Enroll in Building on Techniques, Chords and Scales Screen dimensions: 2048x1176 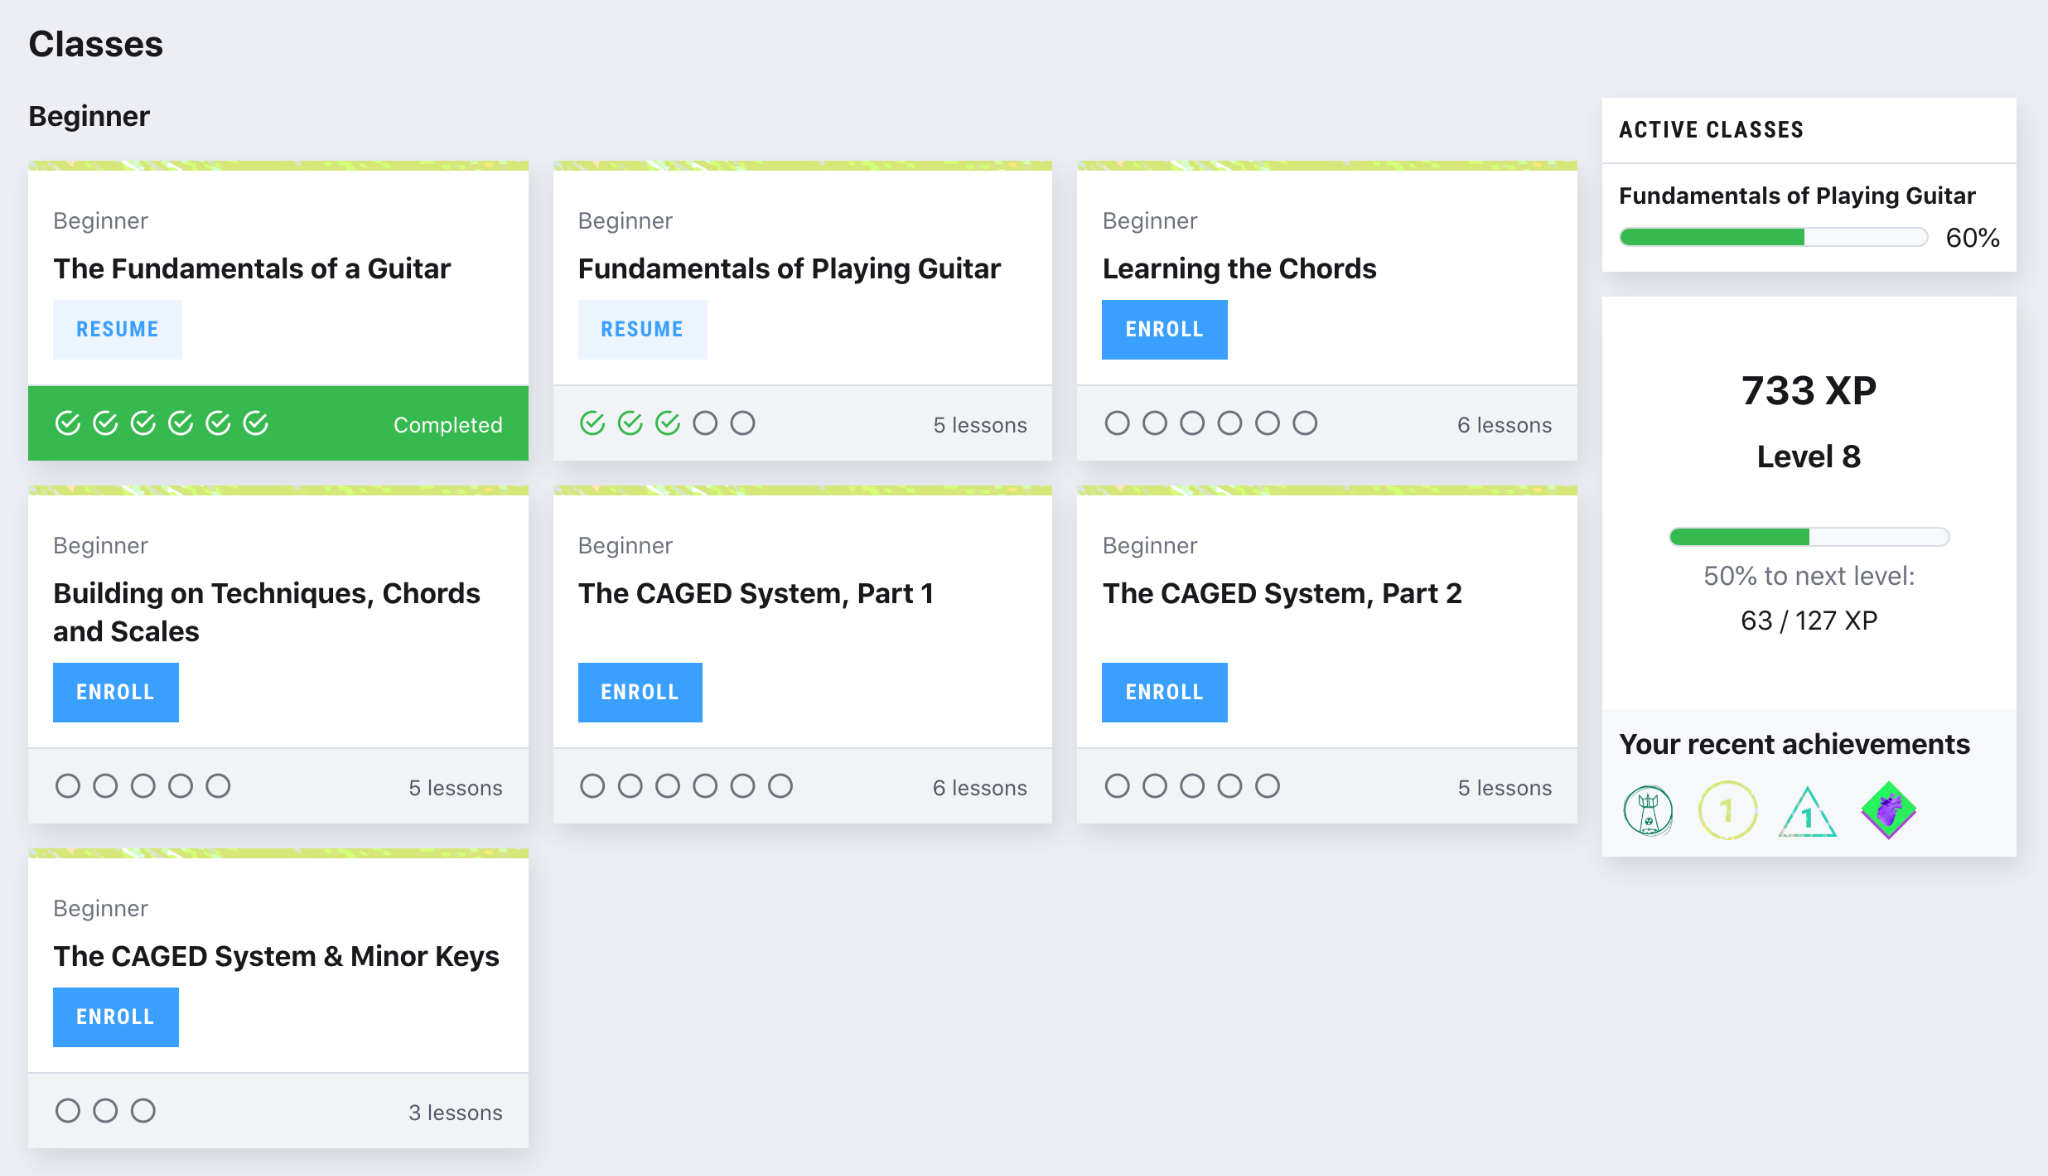pos(115,692)
